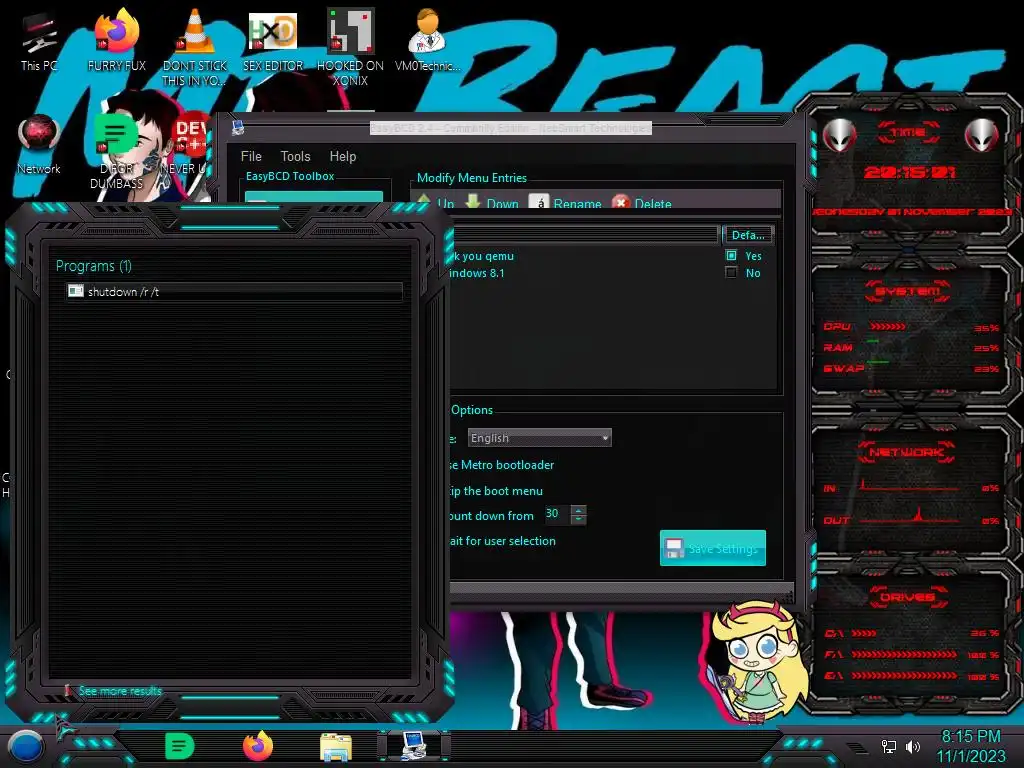Image resolution: width=1024 pixels, height=768 pixels.
Task: Launch the FURRY FUX Firefox shortcut
Action: pos(117,41)
